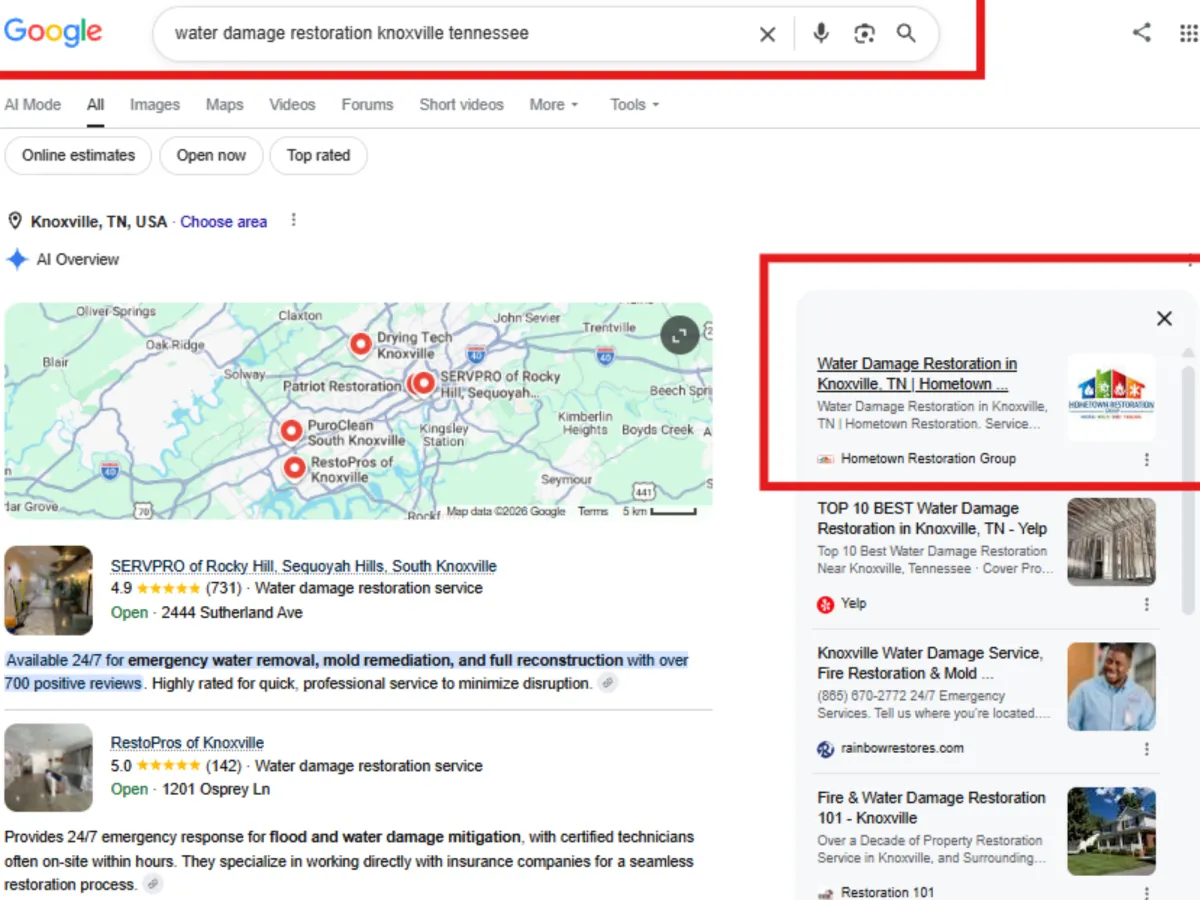Image resolution: width=1200 pixels, height=900 pixels.
Task: Select the All results tab
Action: coord(95,104)
